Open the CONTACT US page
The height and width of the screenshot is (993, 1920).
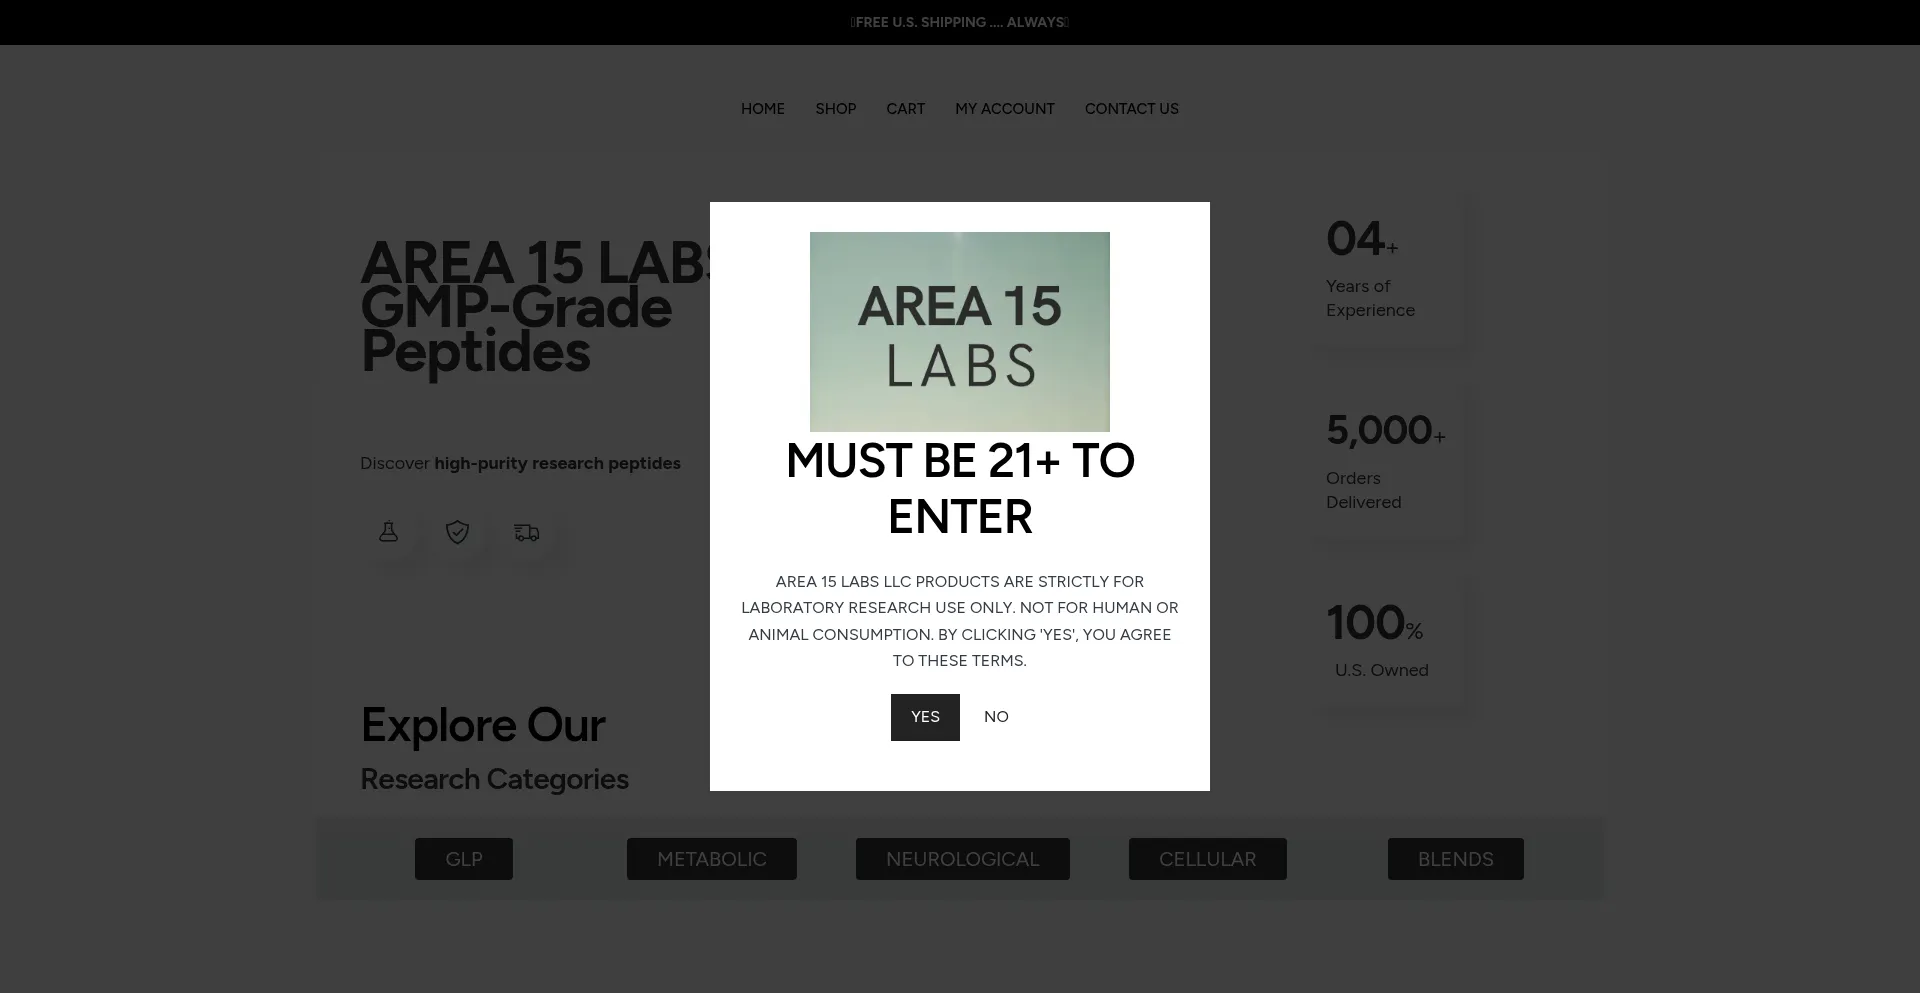pyautogui.click(x=1132, y=109)
